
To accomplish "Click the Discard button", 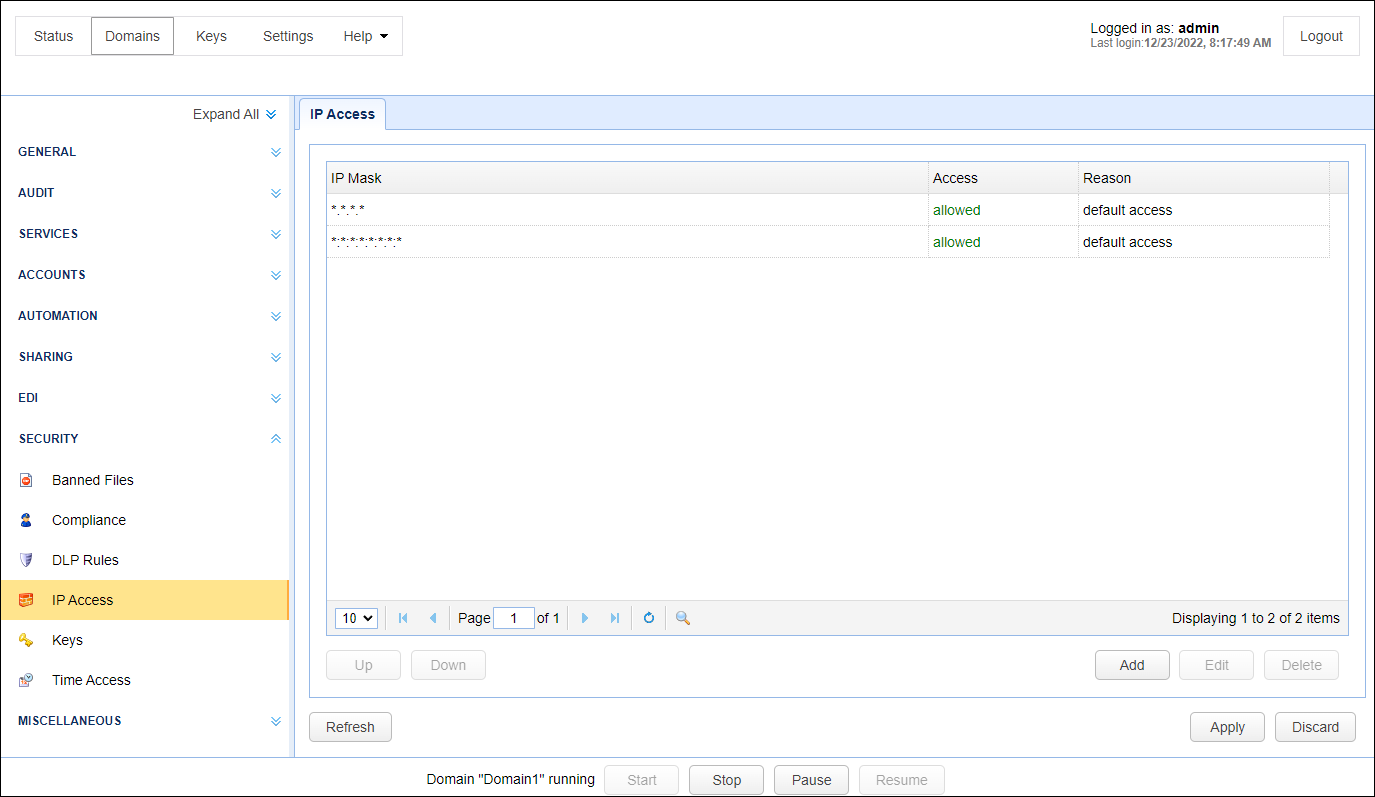I will pyautogui.click(x=1315, y=727).
